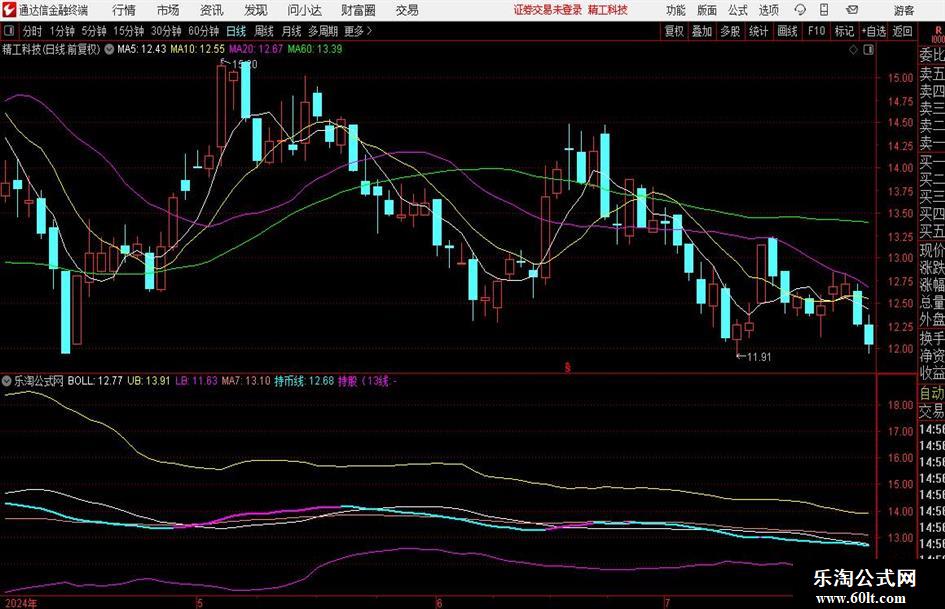Open the 画线 drawing tools
The image size is (945, 609).
[788, 31]
